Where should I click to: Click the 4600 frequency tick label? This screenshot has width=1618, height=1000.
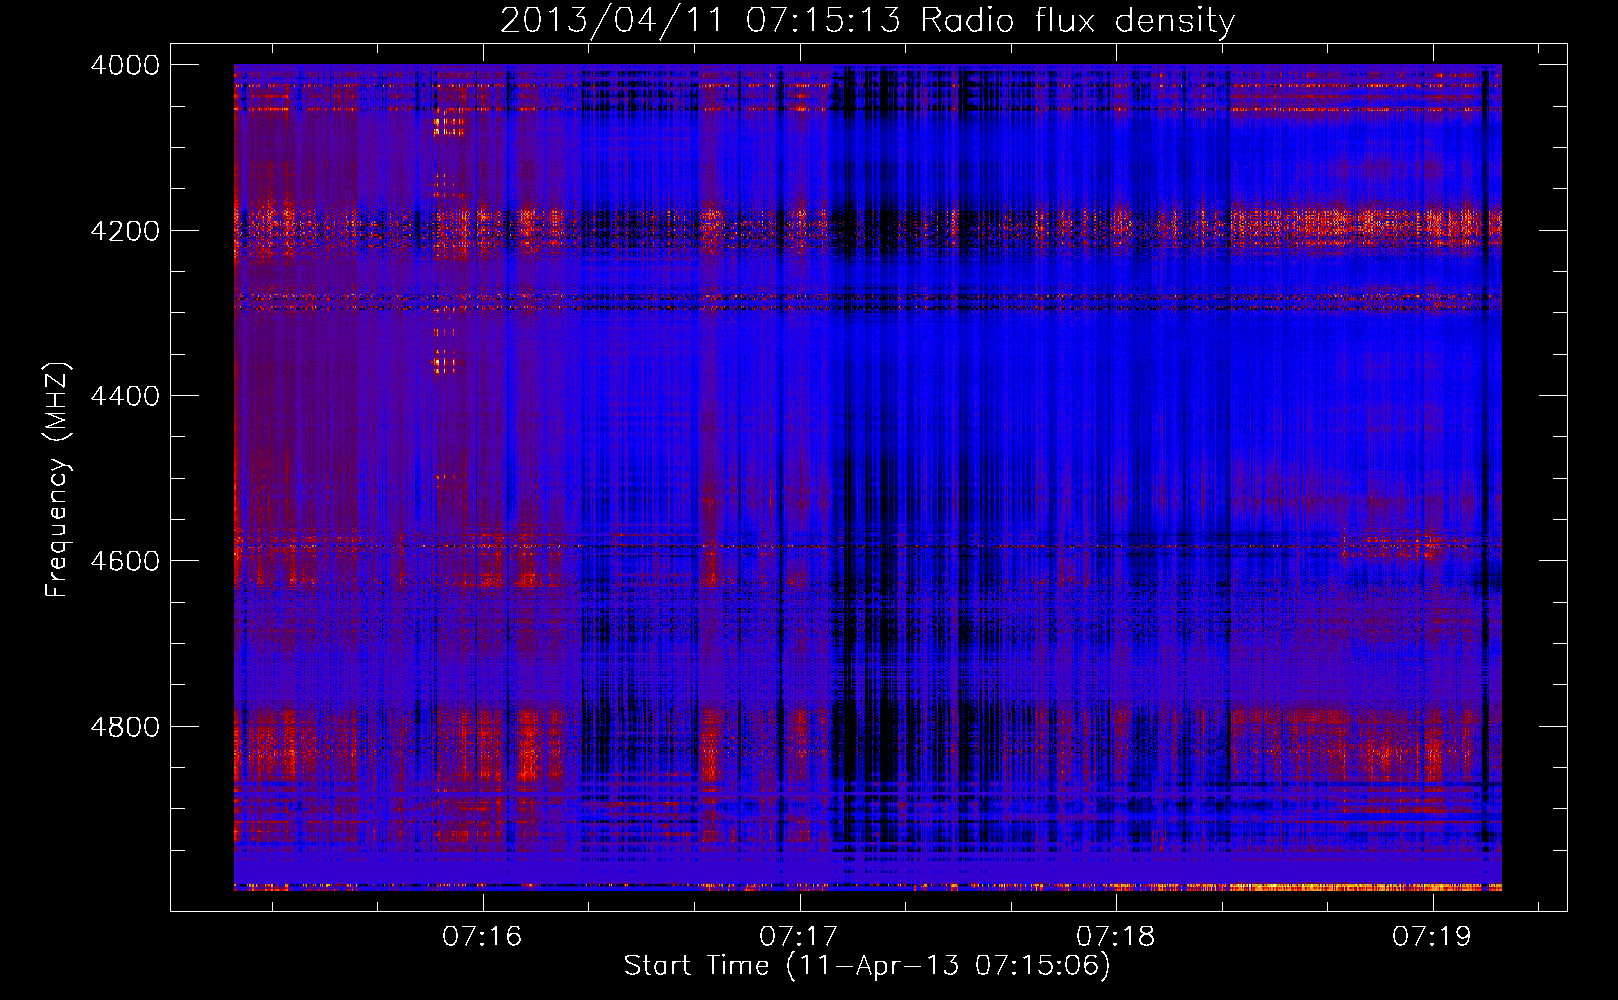(x=125, y=561)
